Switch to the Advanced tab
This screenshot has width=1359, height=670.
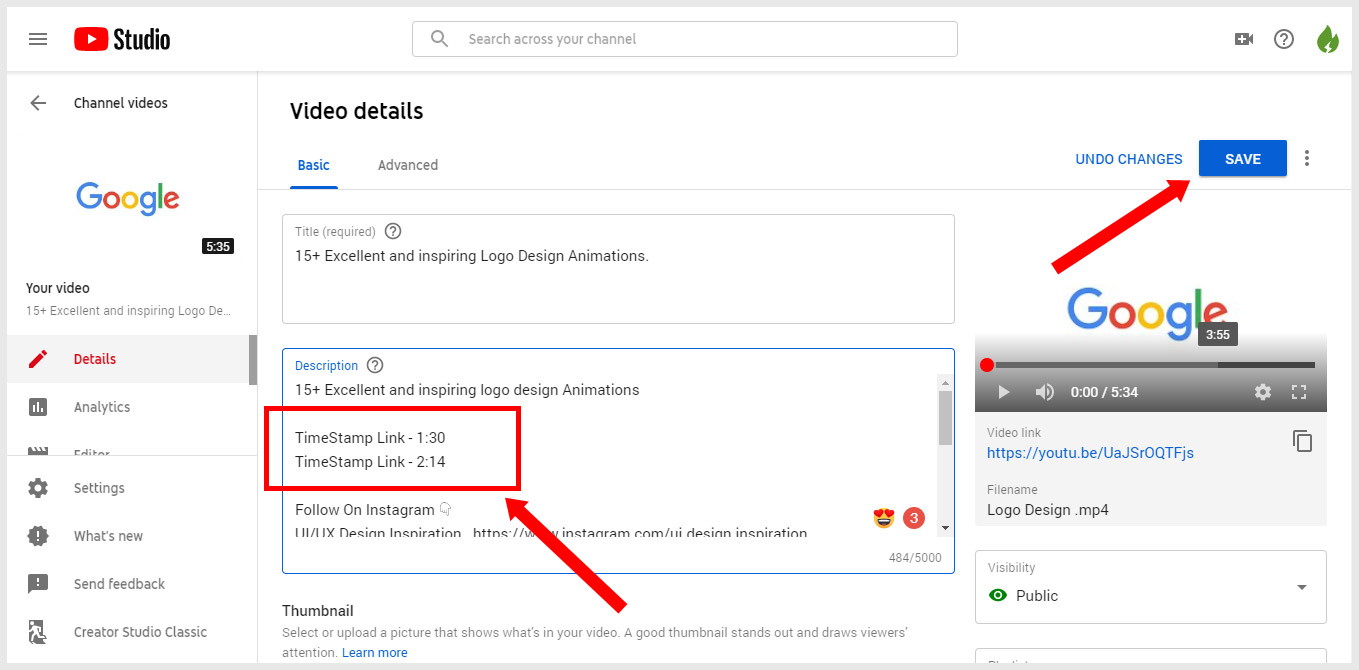click(x=407, y=165)
